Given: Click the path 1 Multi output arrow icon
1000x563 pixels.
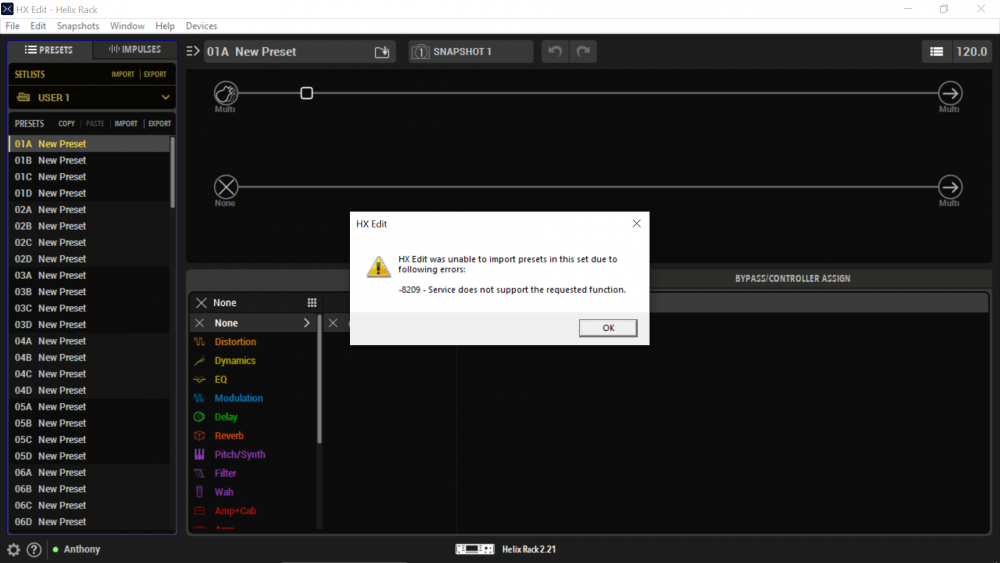Looking at the screenshot, I should (950, 93).
